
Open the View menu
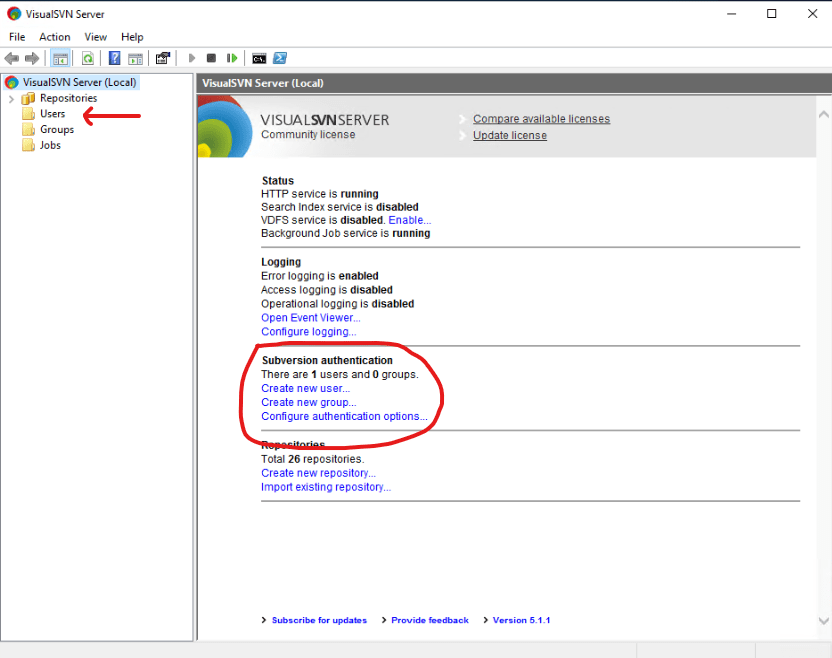tap(96, 37)
